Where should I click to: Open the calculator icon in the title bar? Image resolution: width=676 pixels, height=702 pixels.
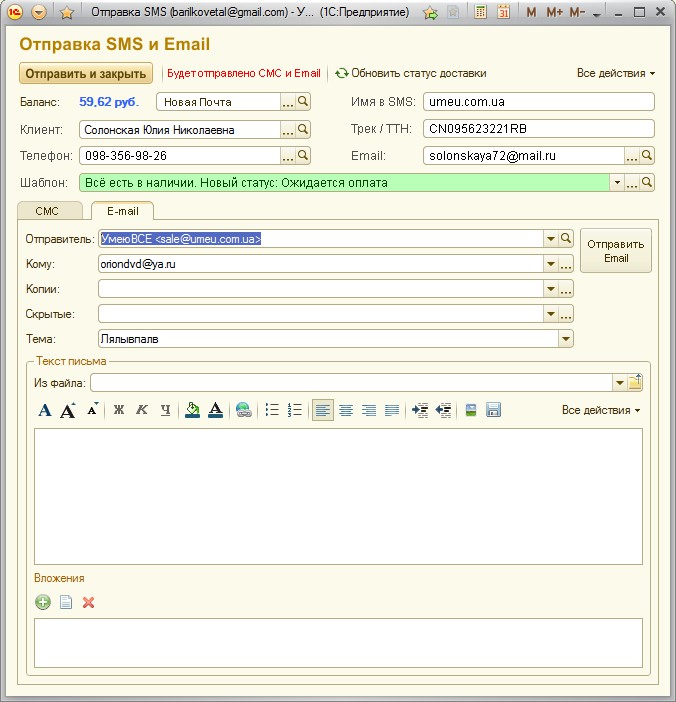[x=480, y=13]
